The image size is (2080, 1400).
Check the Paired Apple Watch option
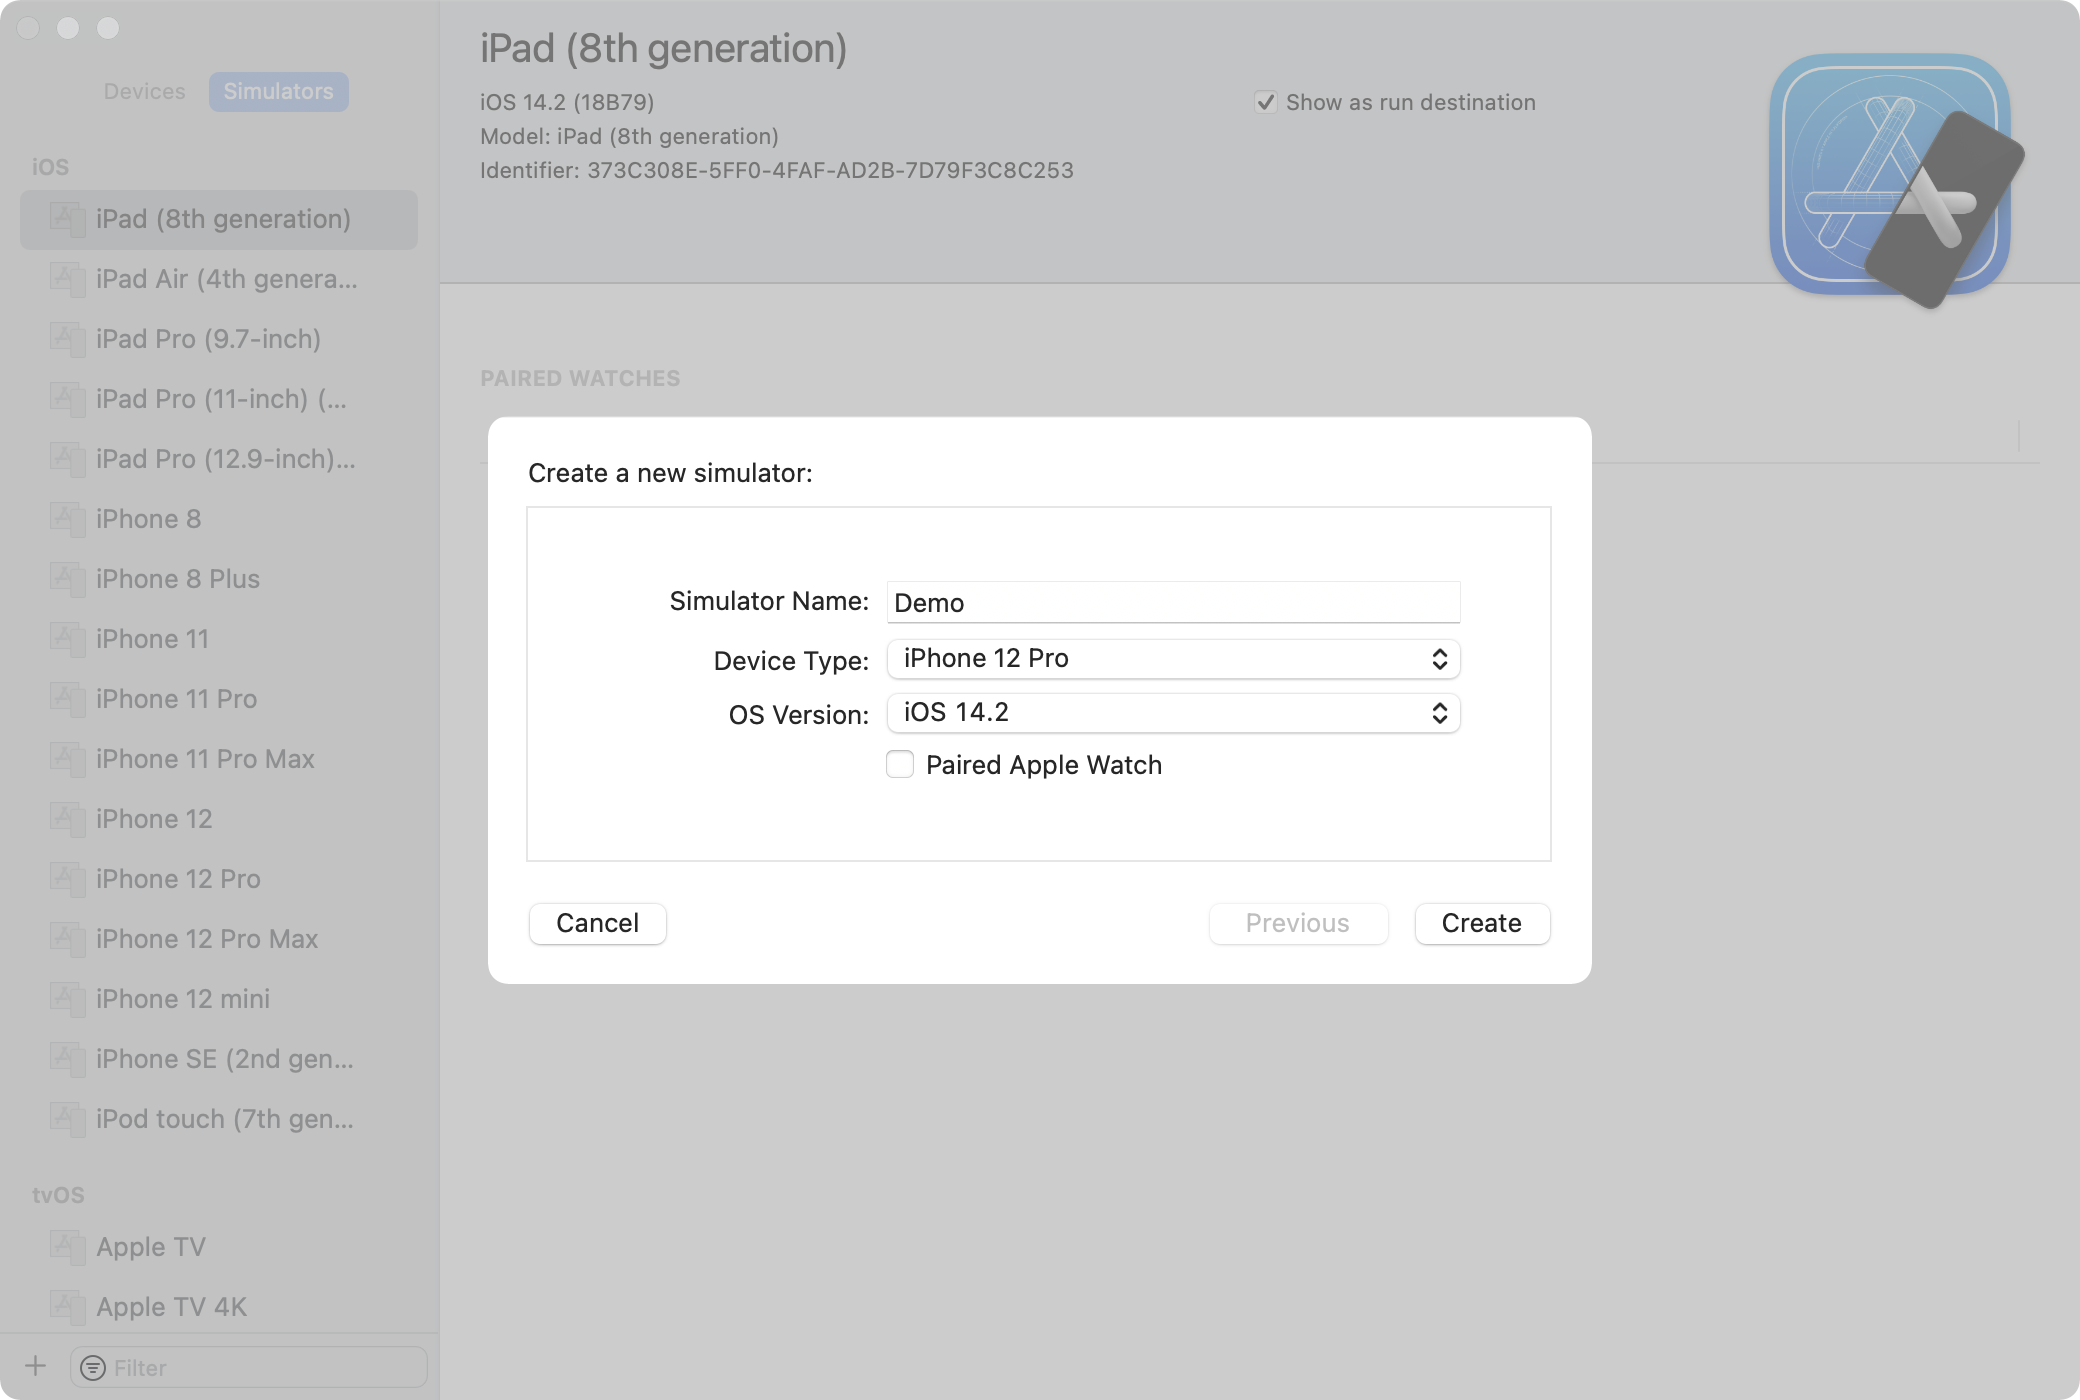click(899, 764)
